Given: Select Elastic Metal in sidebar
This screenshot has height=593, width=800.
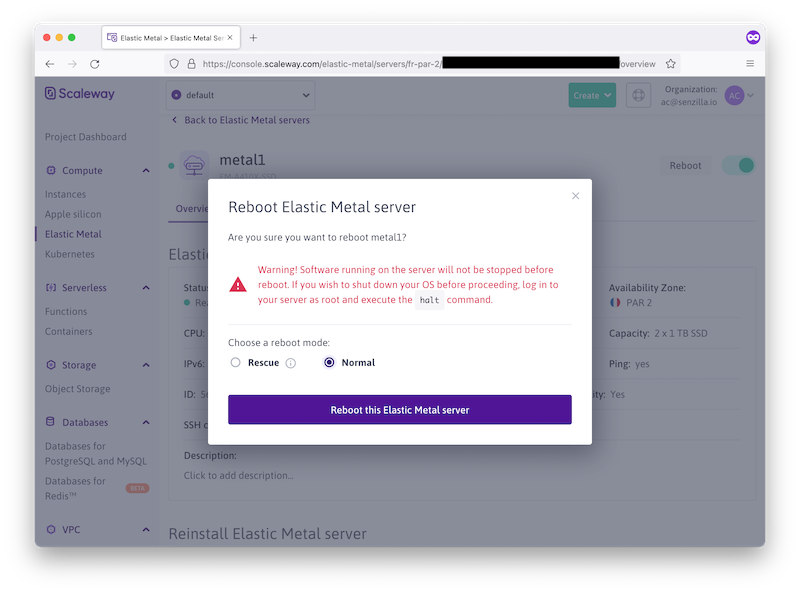Looking at the screenshot, I should [x=73, y=234].
